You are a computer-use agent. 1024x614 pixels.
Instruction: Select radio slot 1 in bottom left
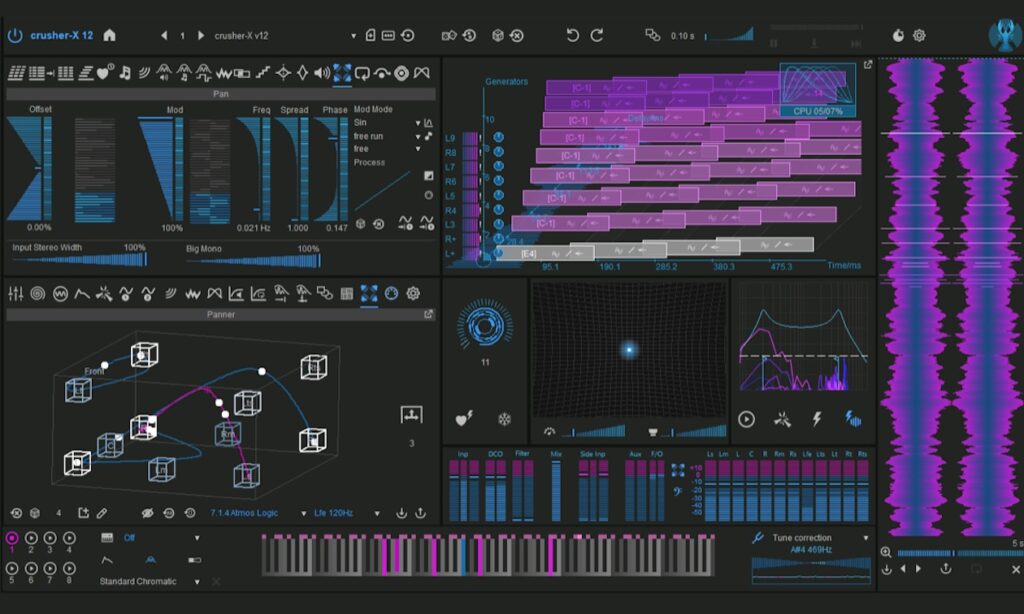click(12, 538)
